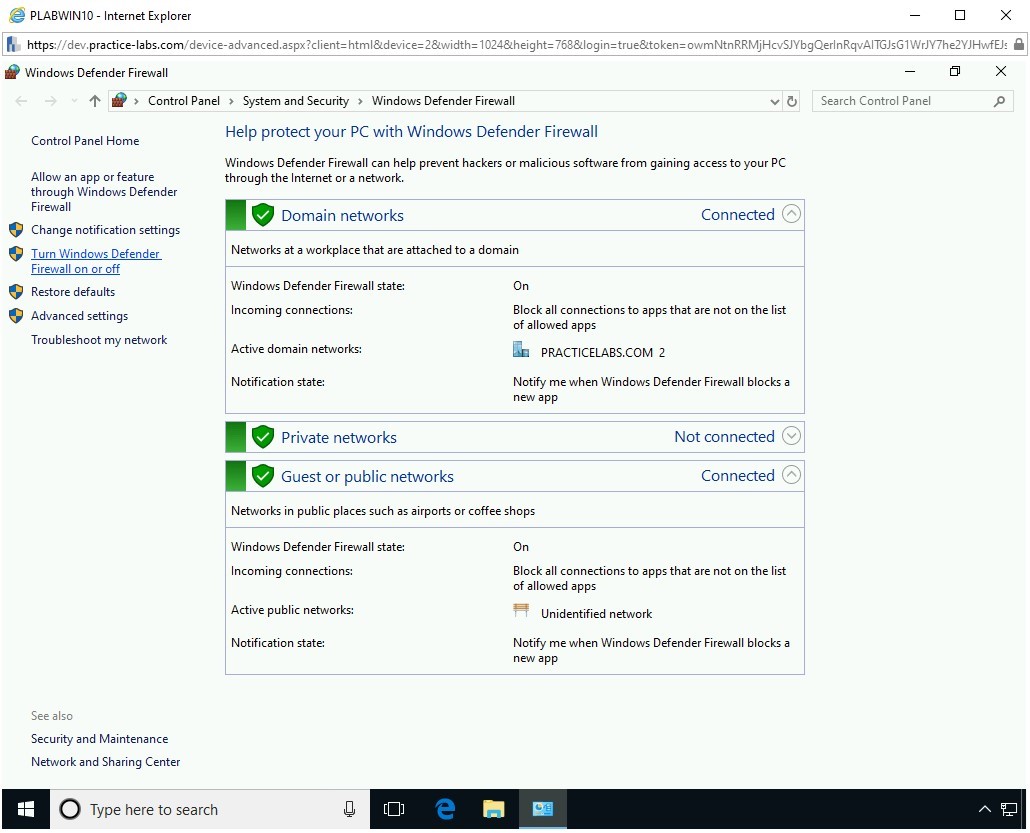Open File Explorer from the taskbar
1030x833 pixels.
(493, 809)
